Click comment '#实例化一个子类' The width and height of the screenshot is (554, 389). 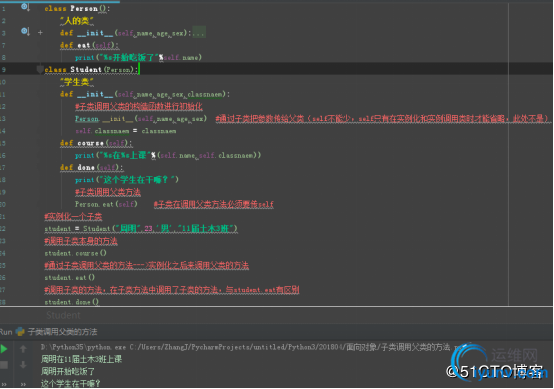73,216
